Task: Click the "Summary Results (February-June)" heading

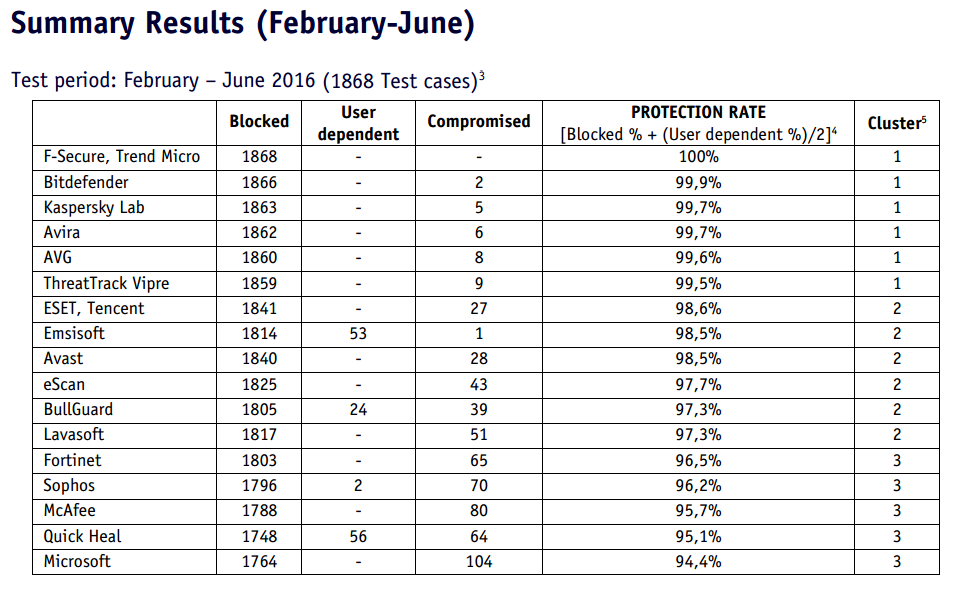Action: pyautogui.click(x=242, y=25)
